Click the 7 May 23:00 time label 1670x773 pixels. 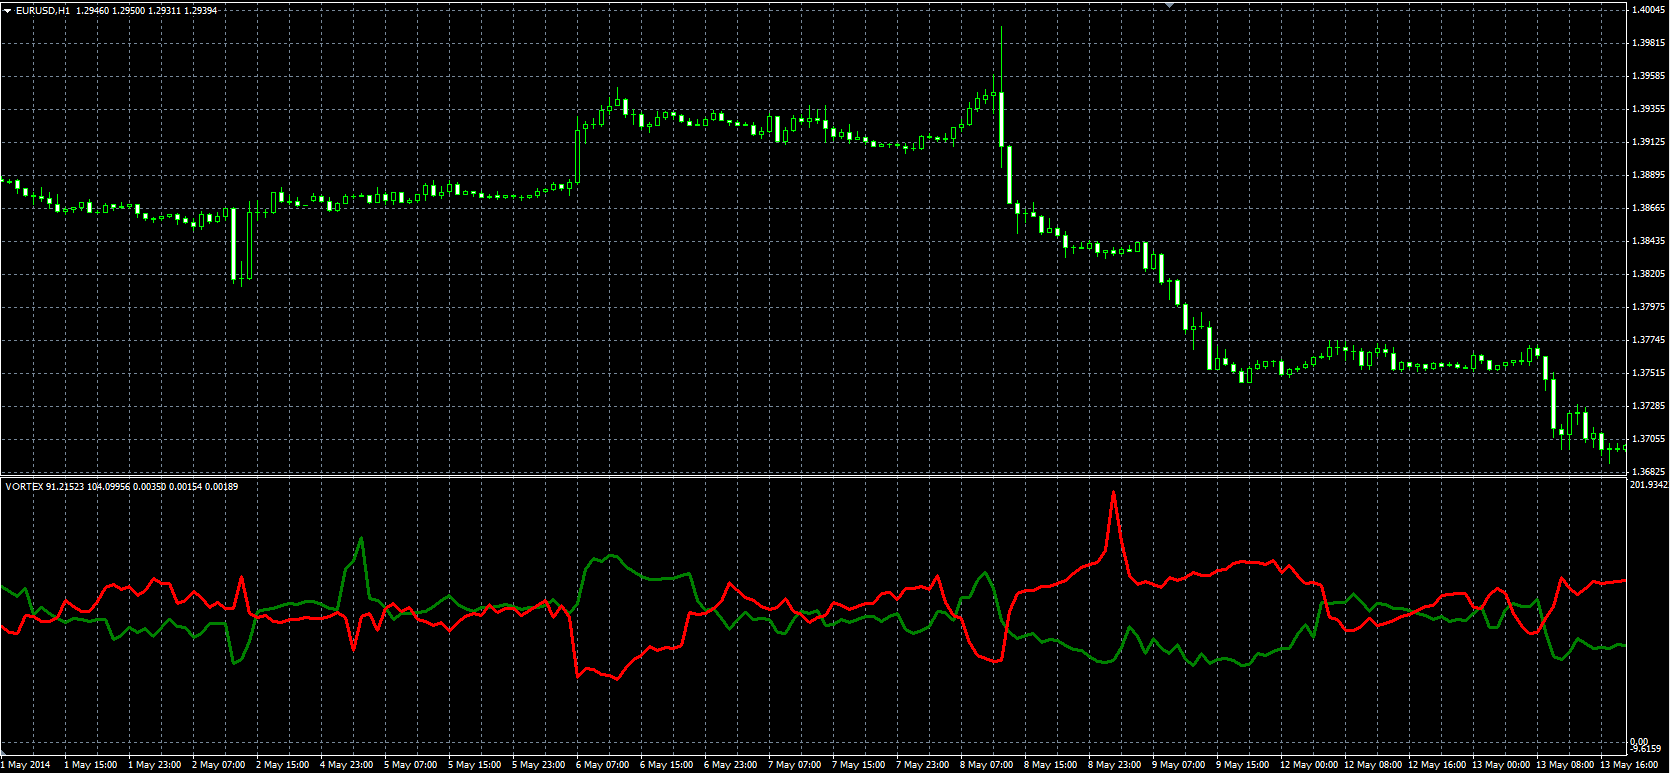coord(923,765)
